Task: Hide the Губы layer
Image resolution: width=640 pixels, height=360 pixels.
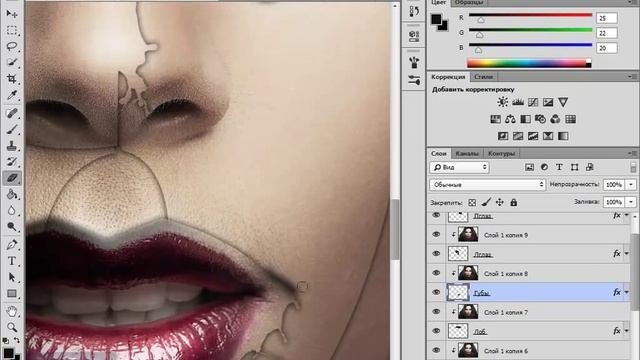Action: (x=436, y=292)
